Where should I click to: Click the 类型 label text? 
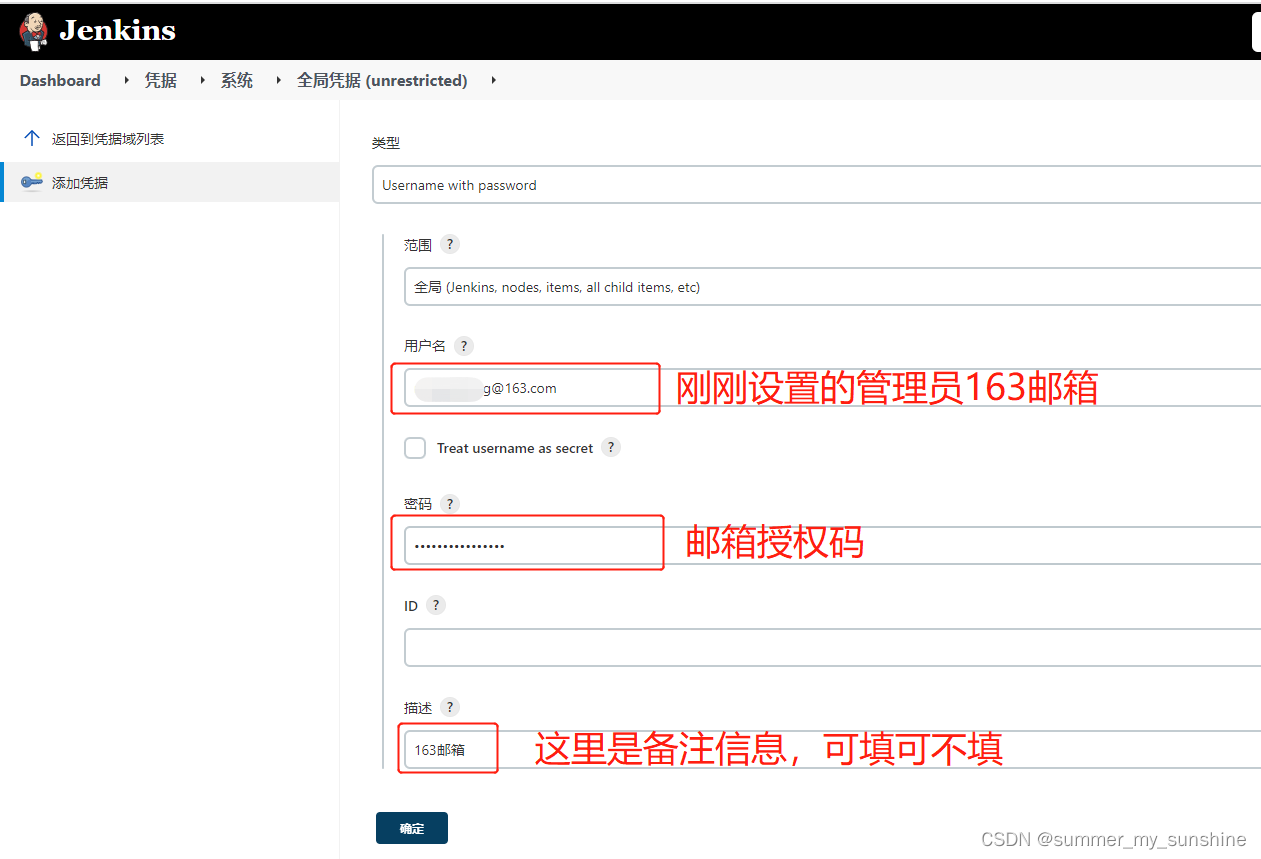(x=386, y=143)
